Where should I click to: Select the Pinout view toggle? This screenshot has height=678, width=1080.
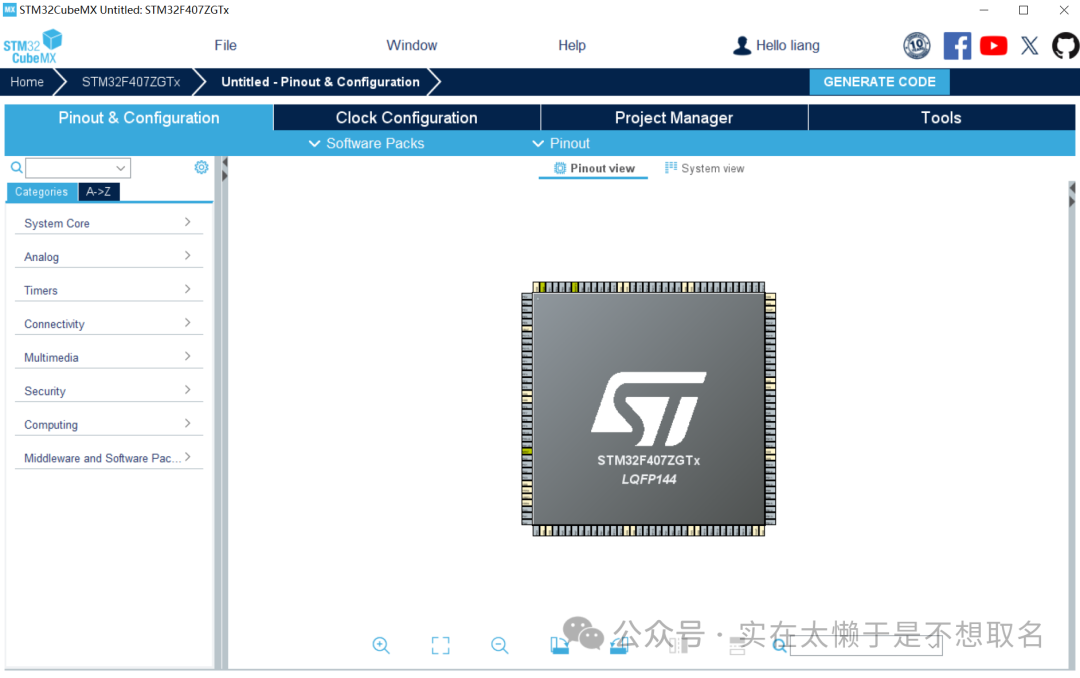pyautogui.click(x=594, y=169)
